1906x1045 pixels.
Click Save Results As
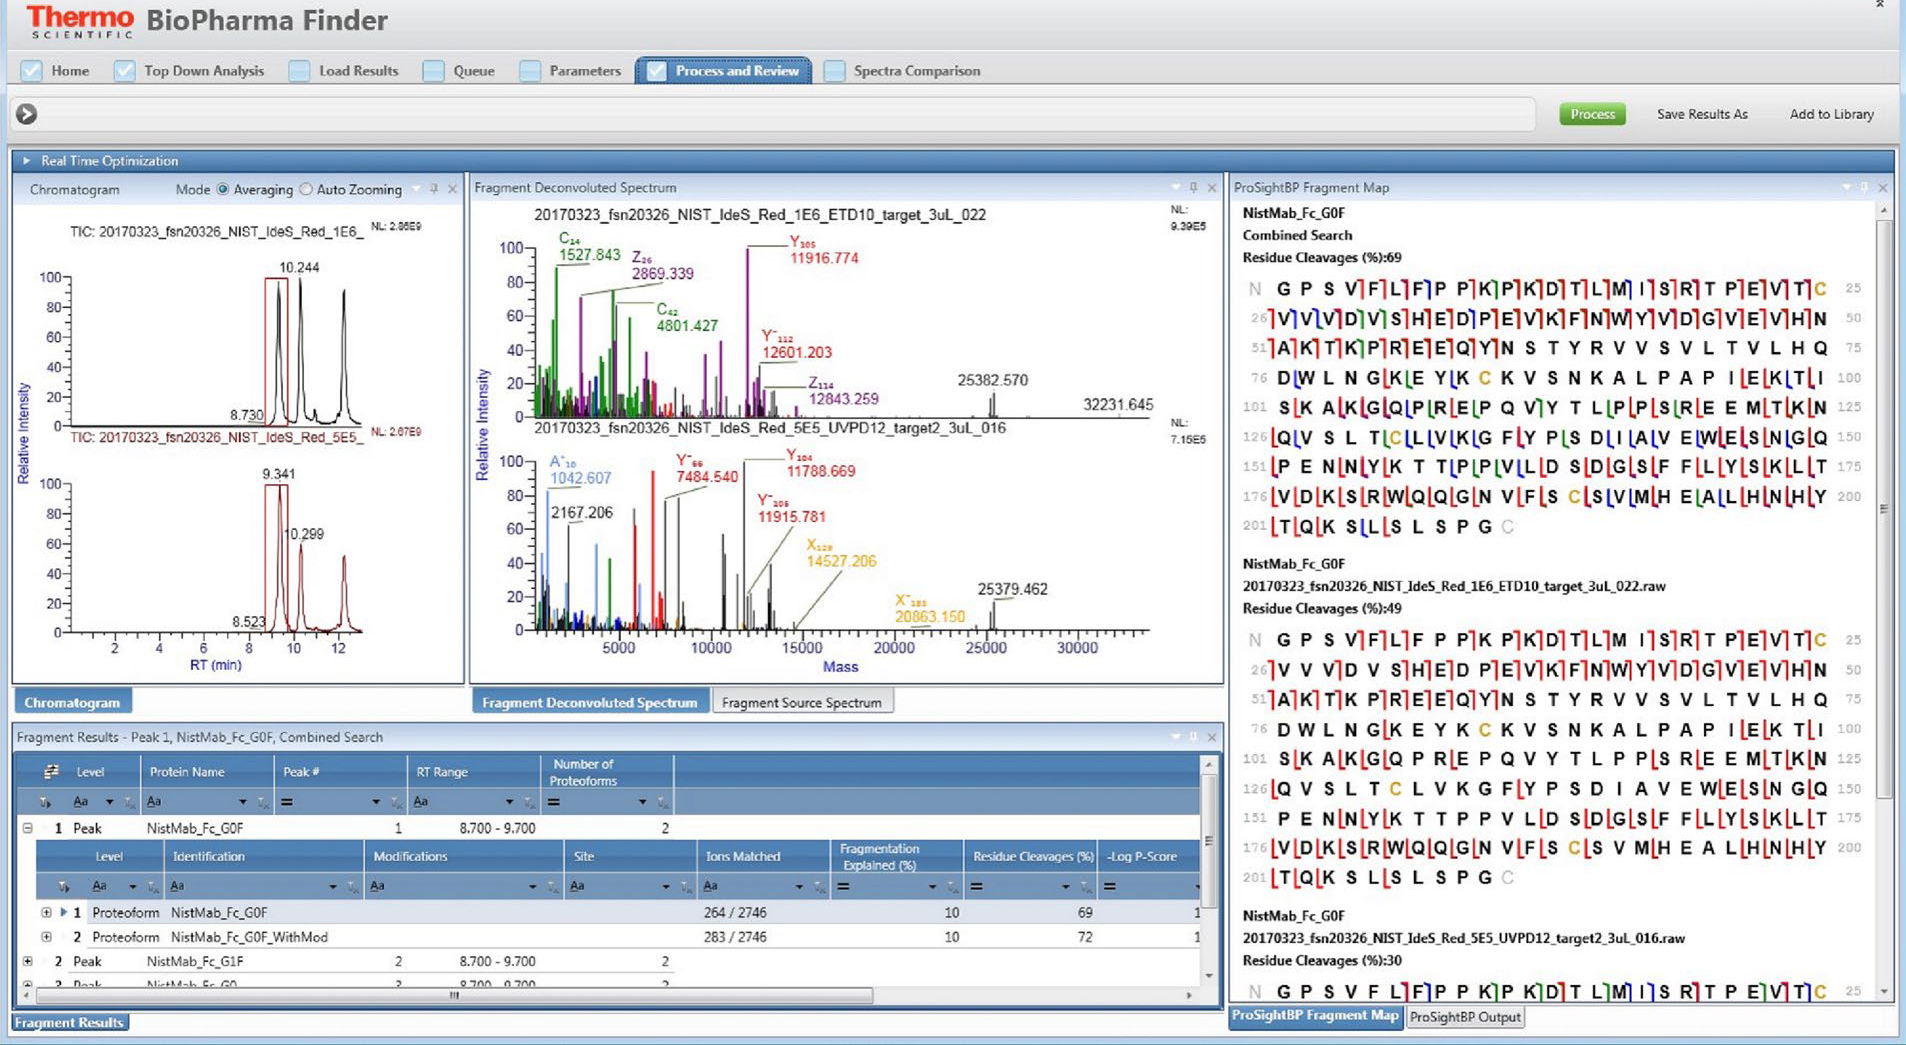point(1702,114)
